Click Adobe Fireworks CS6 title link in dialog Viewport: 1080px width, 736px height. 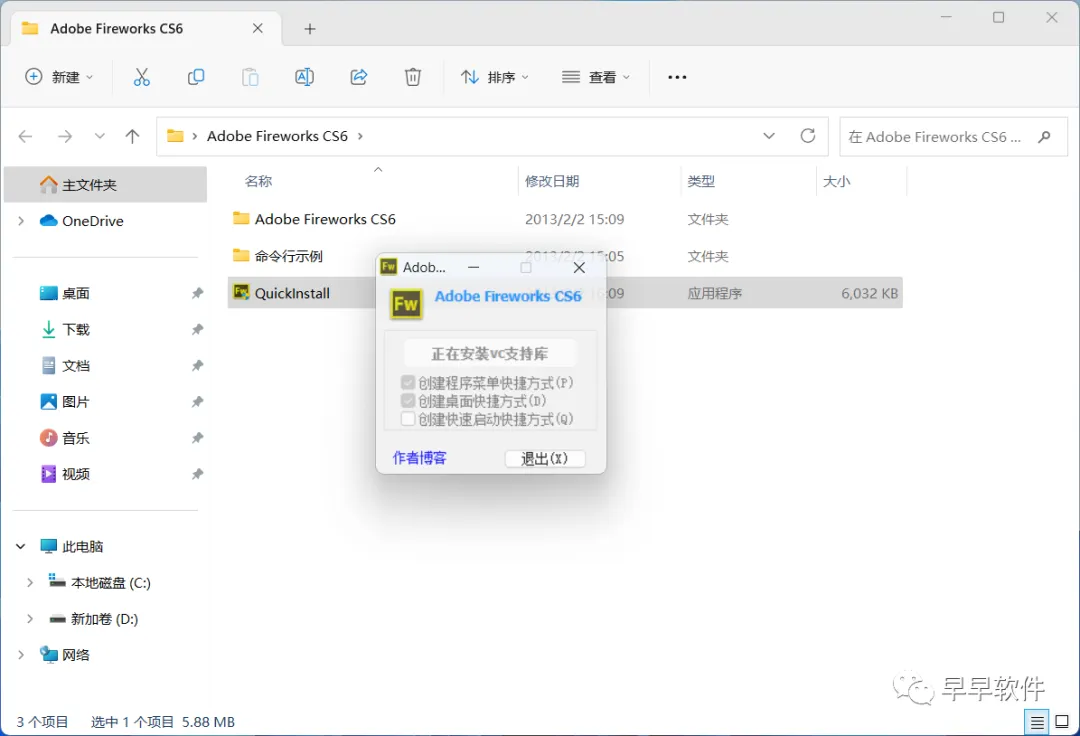click(x=508, y=296)
